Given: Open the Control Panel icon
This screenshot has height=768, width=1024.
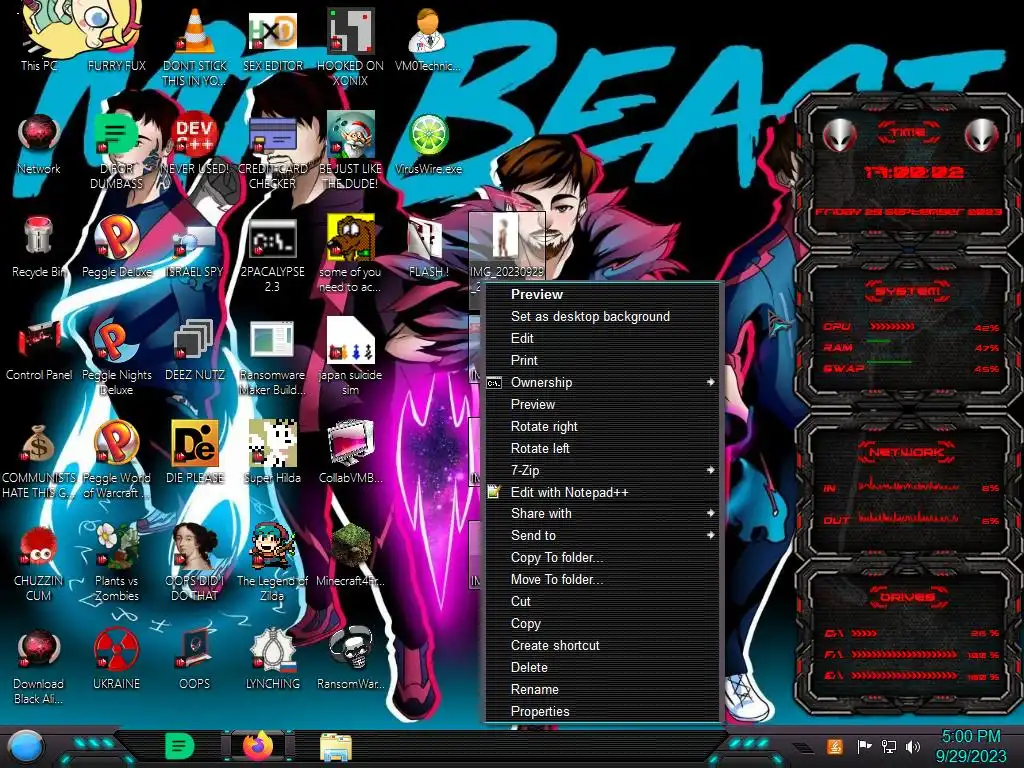Looking at the screenshot, I should [x=39, y=351].
